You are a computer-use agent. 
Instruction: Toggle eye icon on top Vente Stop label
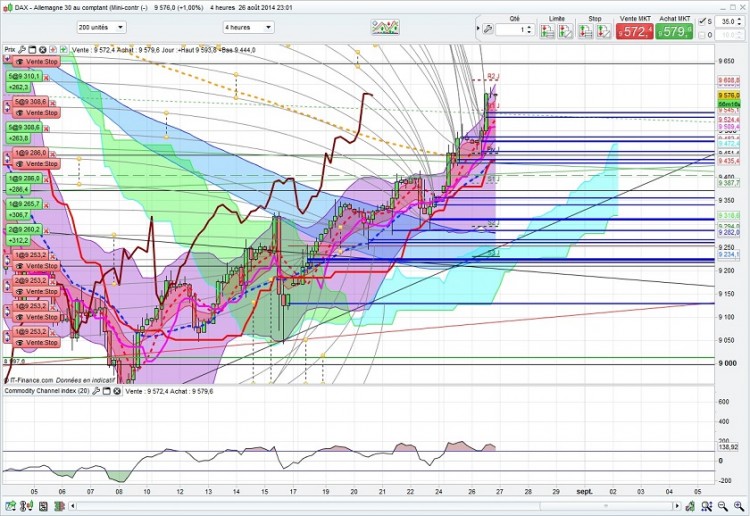[20, 62]
